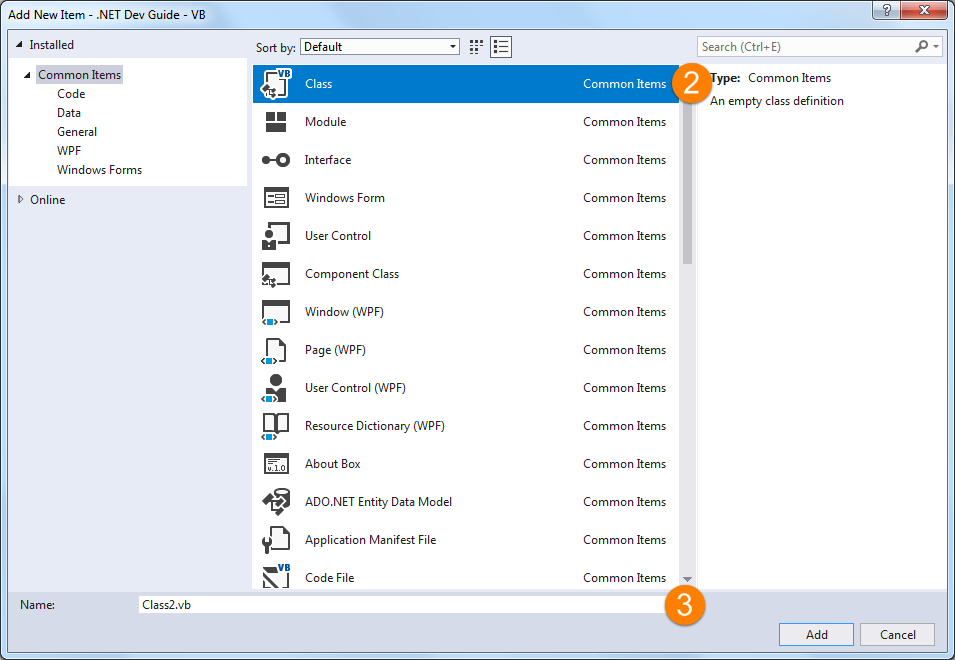The height and width of the screenshot is (660, 955).
Task: Click the Application Manifest File icon
Action: tap(276, 540)
